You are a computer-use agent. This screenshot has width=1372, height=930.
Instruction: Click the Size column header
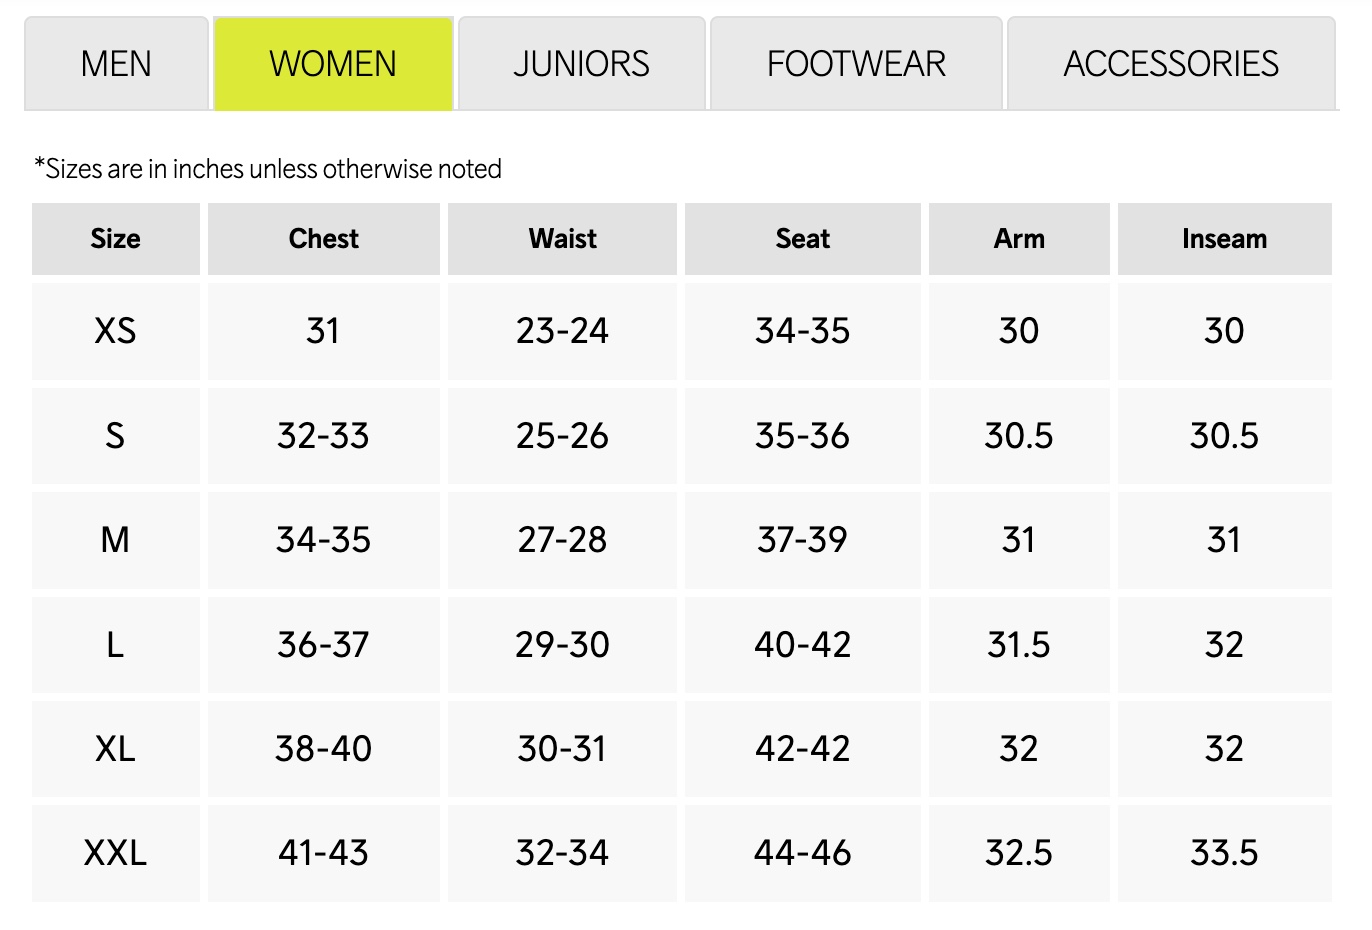115,239
